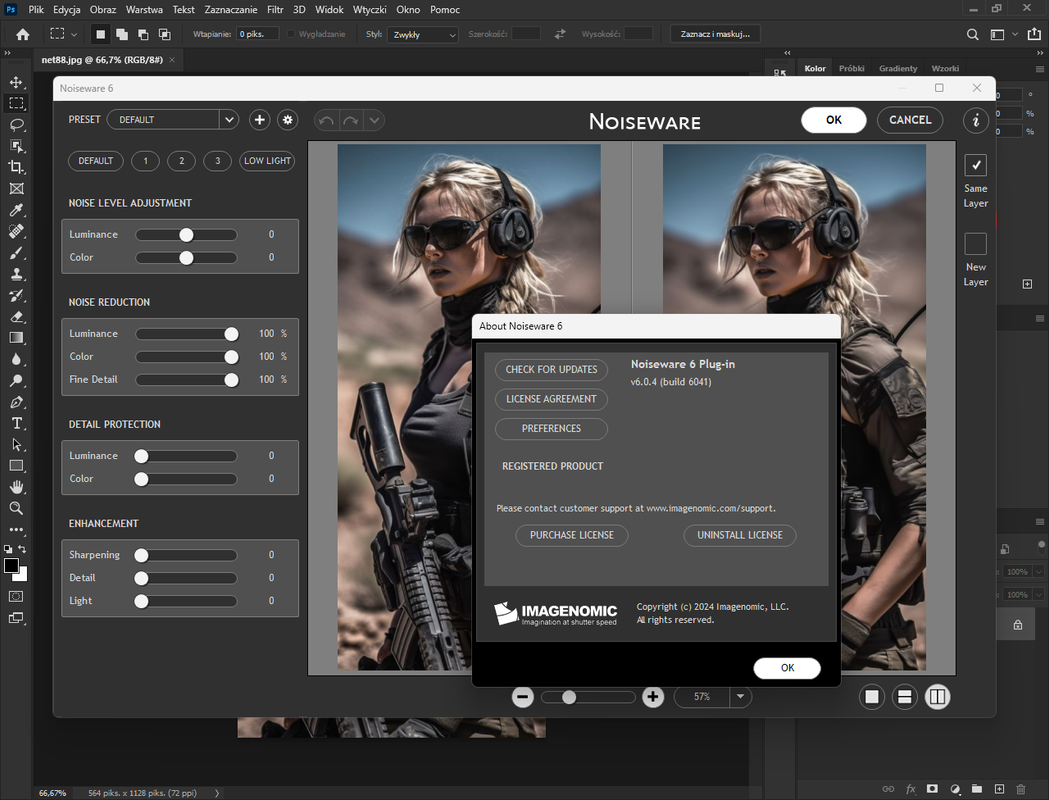Select the Frame tool
The width and height of the screenshot is (1049, 800).
pos(16,189)
